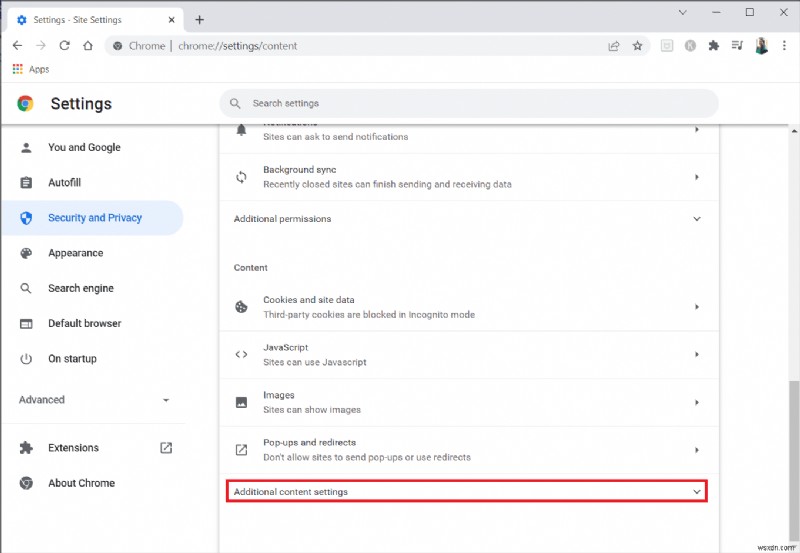Open JavaScript settings arrow
Viewport: 800px width, 553px height.
(696, 355)
